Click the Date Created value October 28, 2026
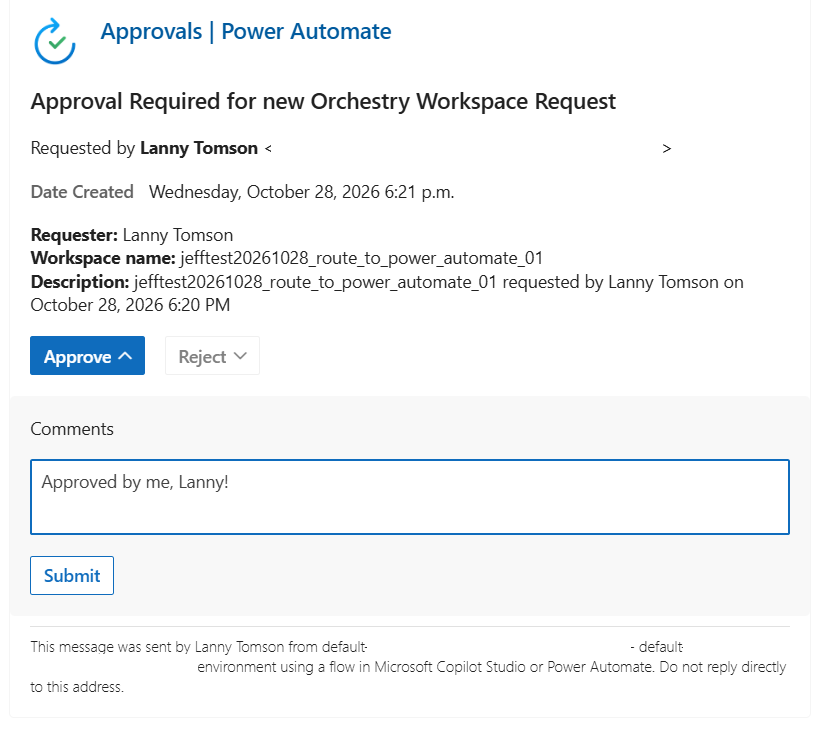The height and width of the screenshot is (729, 828). pos(302,192)
